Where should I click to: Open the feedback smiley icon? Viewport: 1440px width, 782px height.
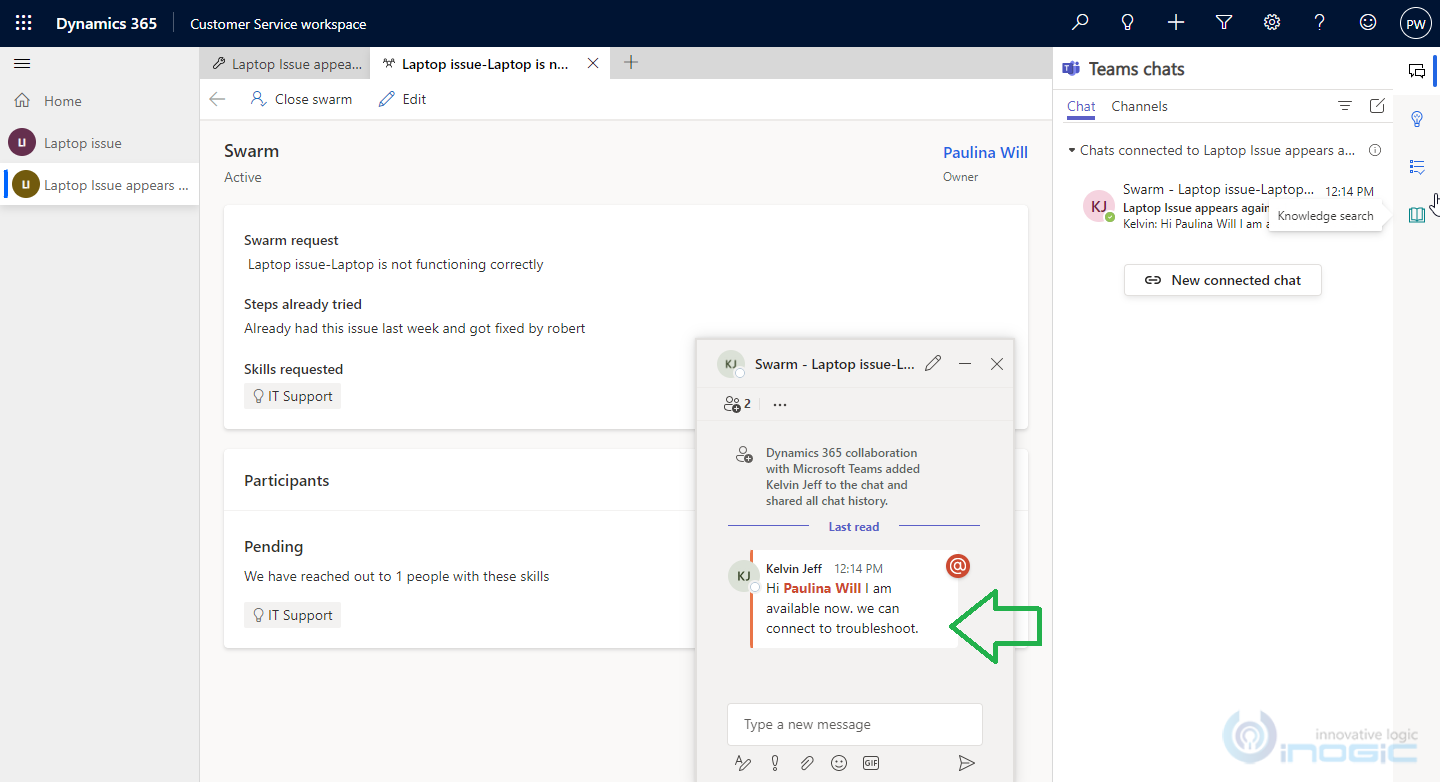coord(1368,23)
